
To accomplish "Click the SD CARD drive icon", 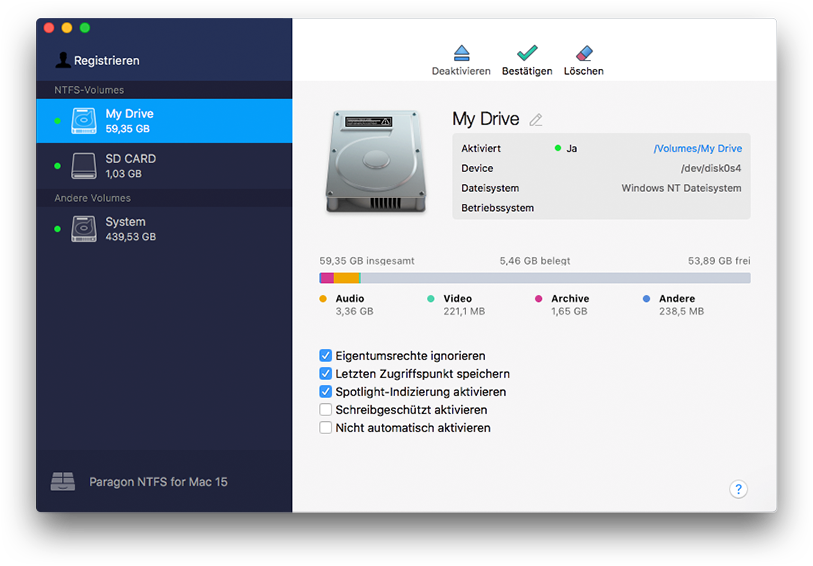I will (x=83, y=166).
